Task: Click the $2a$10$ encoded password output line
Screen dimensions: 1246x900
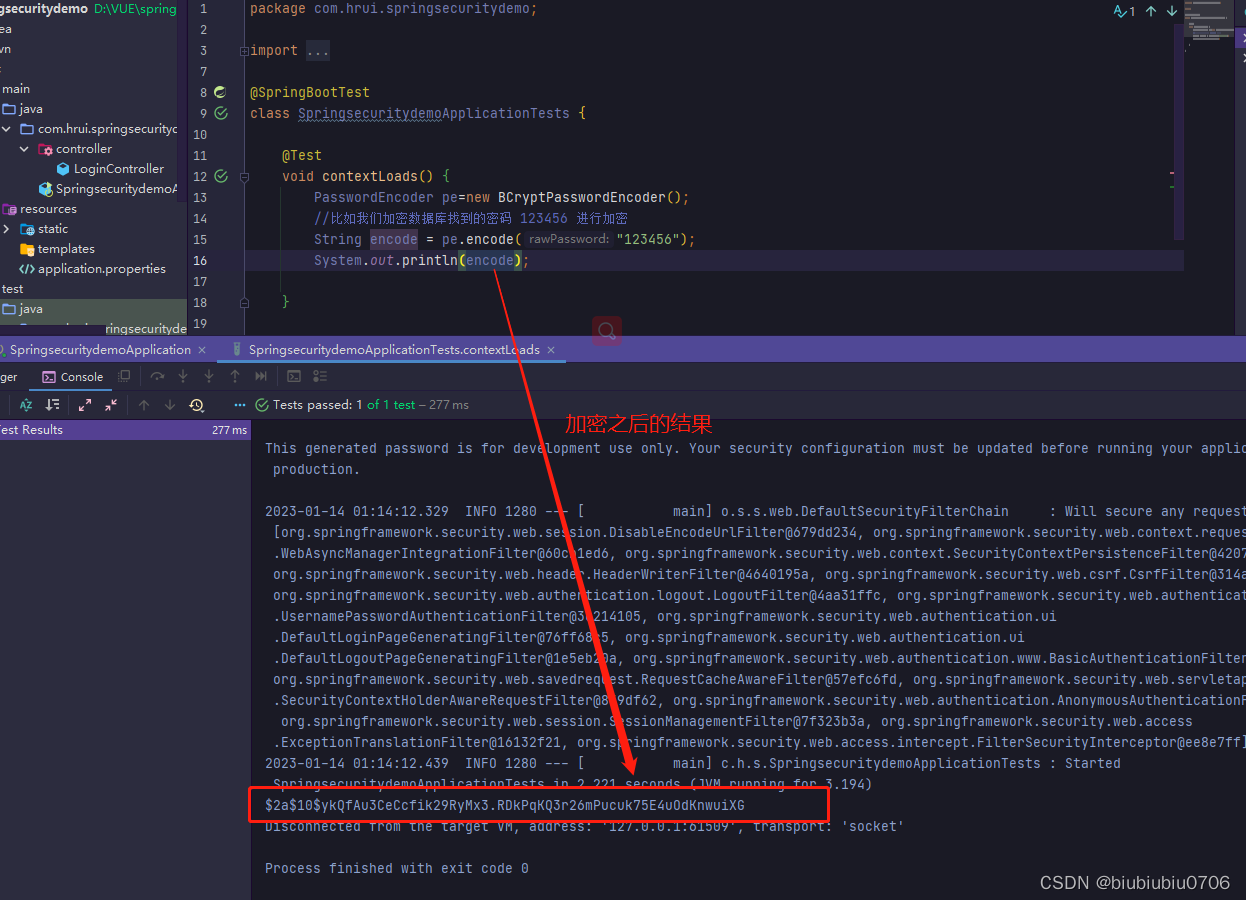Action: [505, 805]
